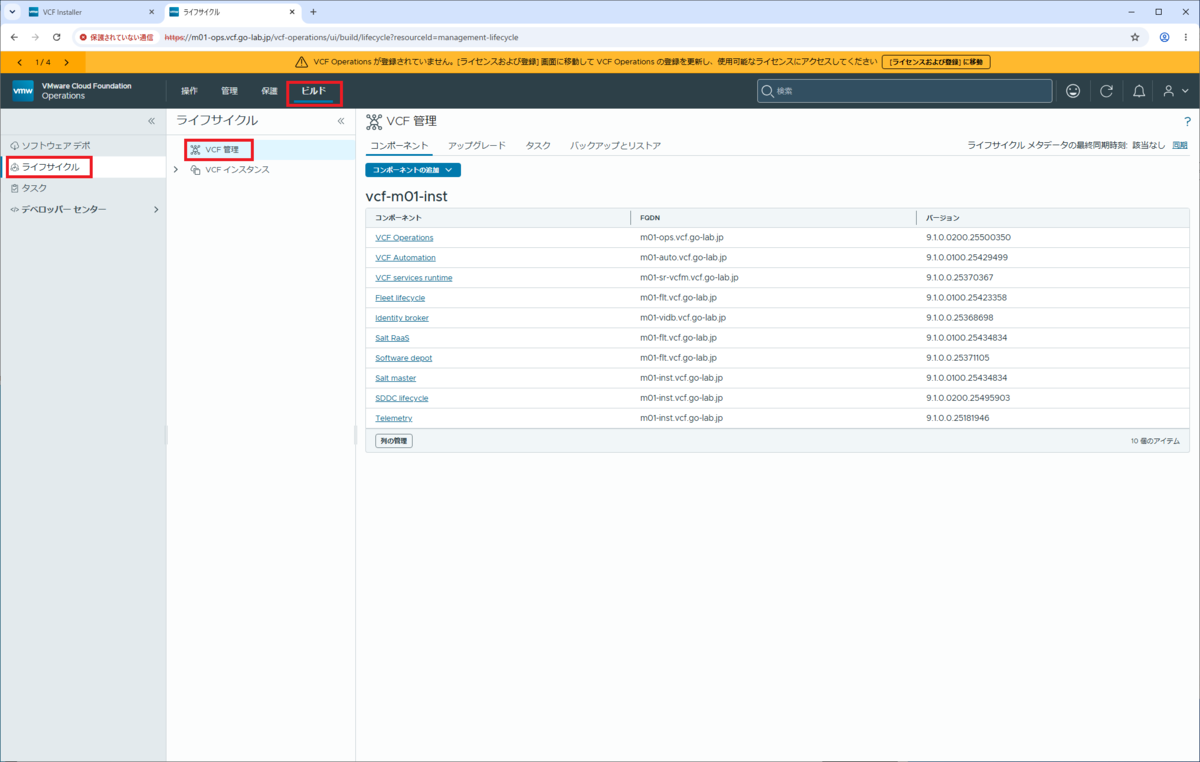Viewport: 1200px width, 762px height.
Task: Click the VMware vmw logo icon
Action: (x=22, y=91)
